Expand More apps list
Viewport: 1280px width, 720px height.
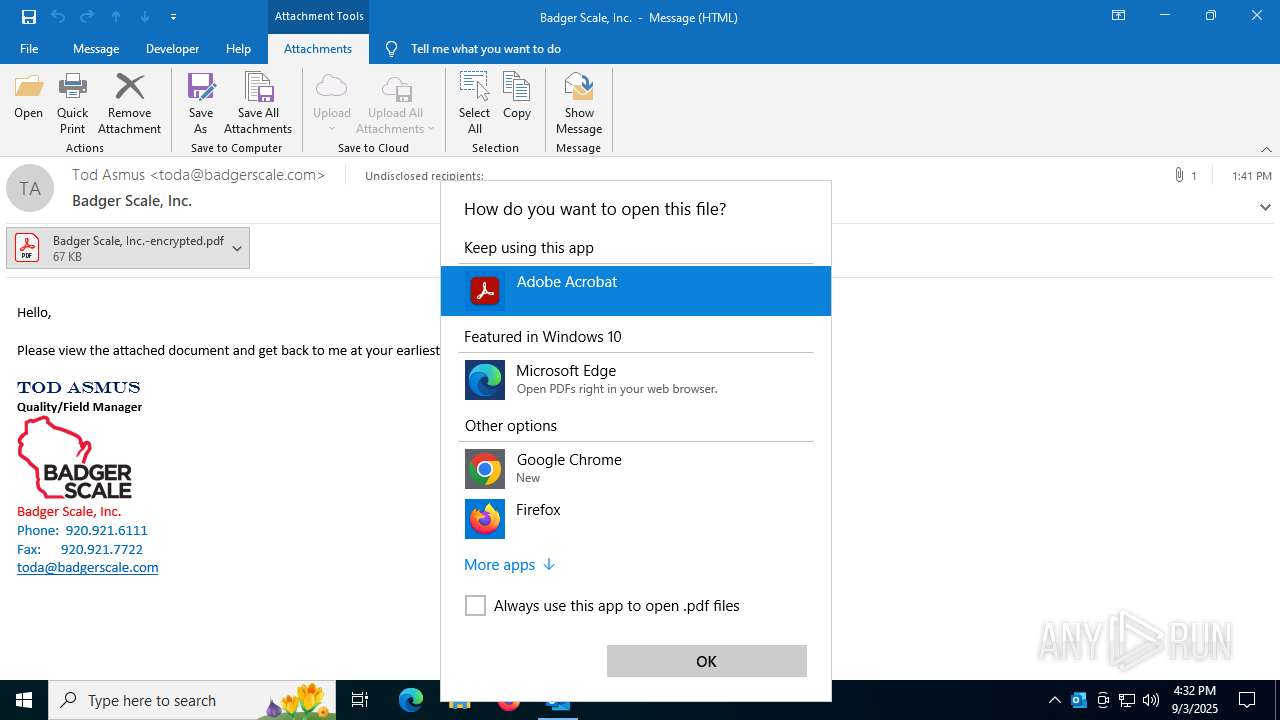pyautogui.click(x=509, y=565)
